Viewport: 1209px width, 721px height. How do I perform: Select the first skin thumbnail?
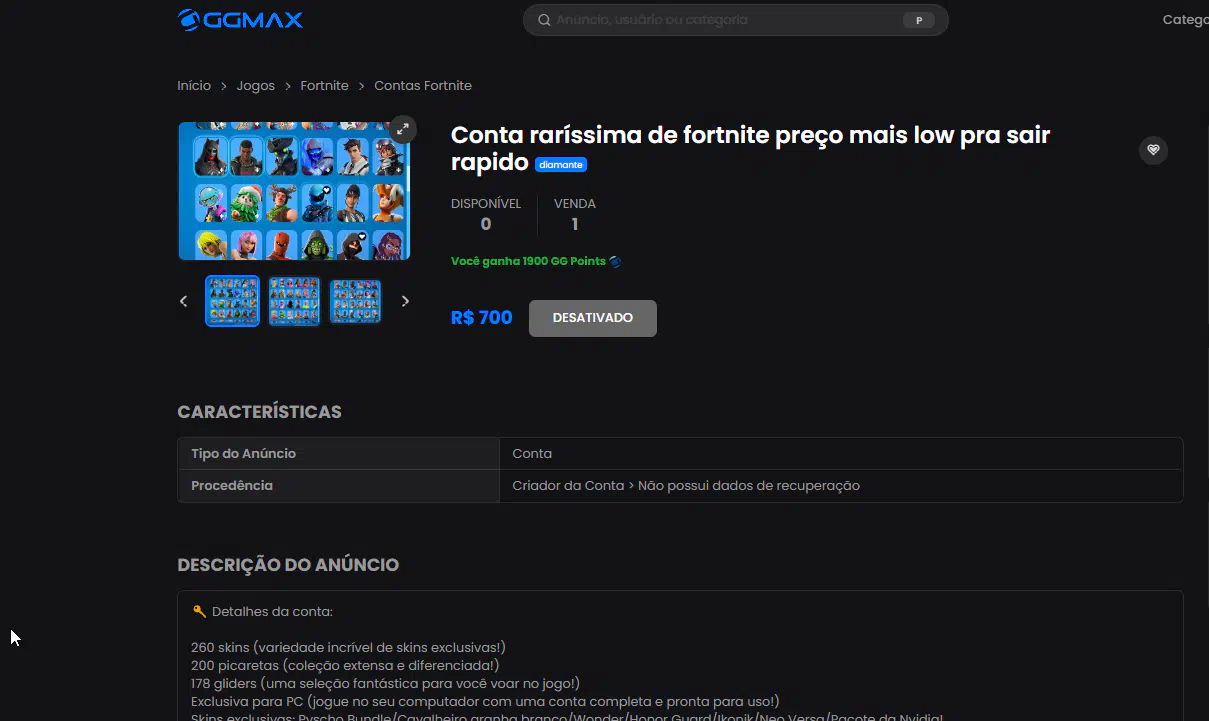pos(232,301)
